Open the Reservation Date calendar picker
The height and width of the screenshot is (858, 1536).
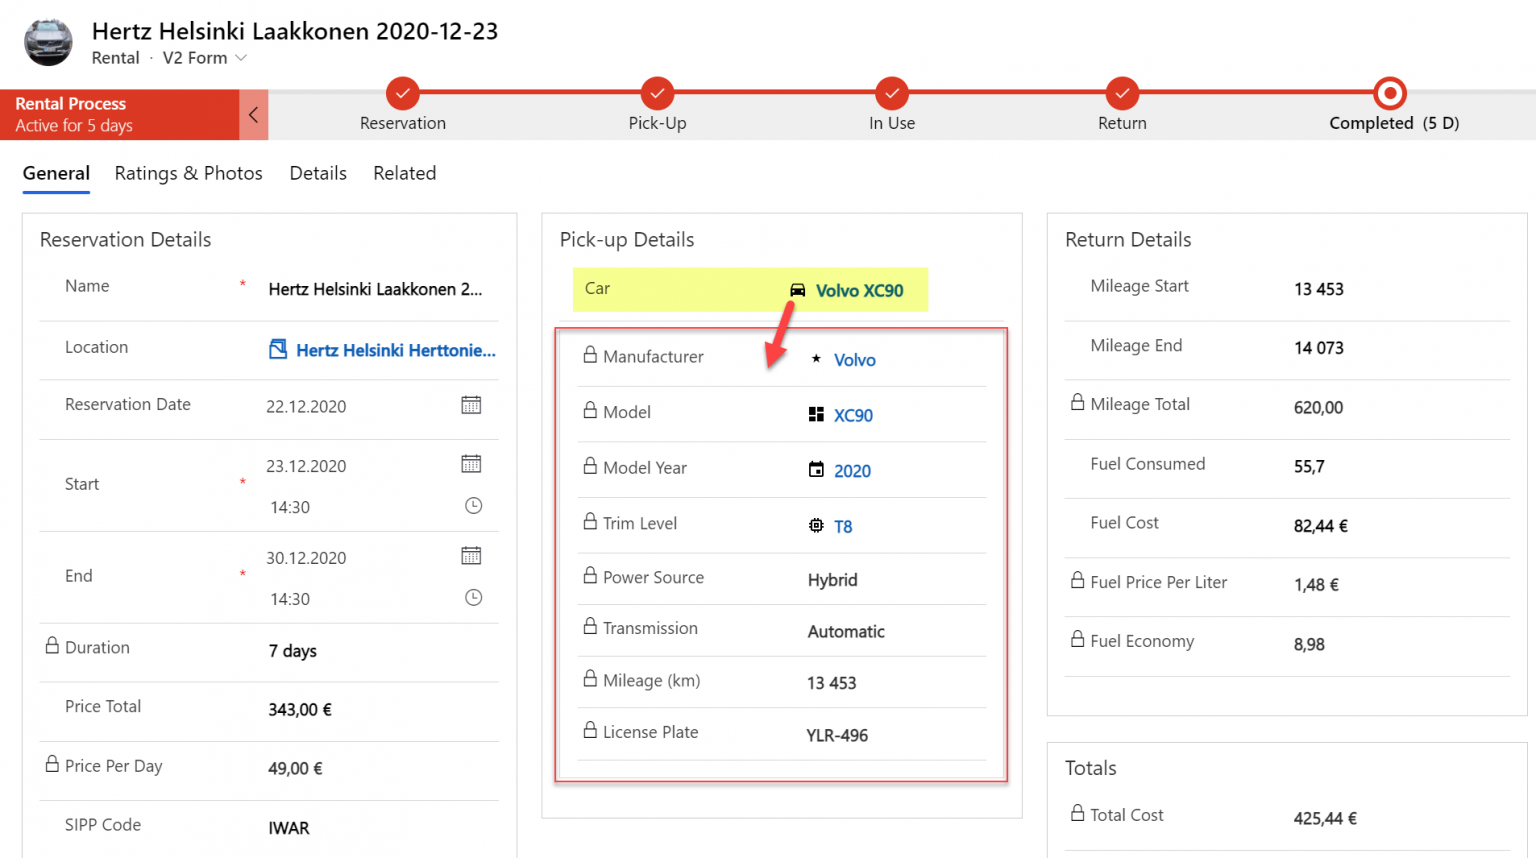click(x=471, y=405)
